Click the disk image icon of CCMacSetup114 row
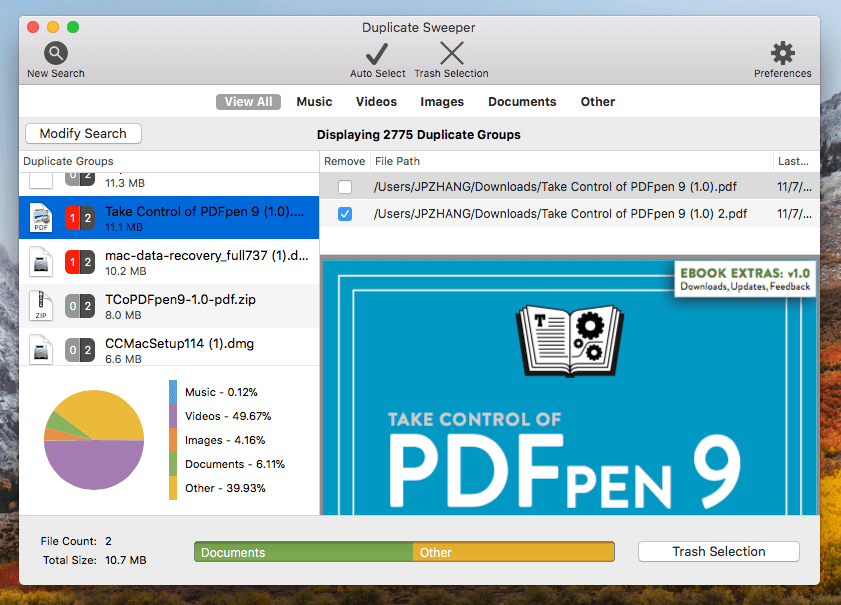The width and height of the screenshot is (841, 605). [41, 350]
